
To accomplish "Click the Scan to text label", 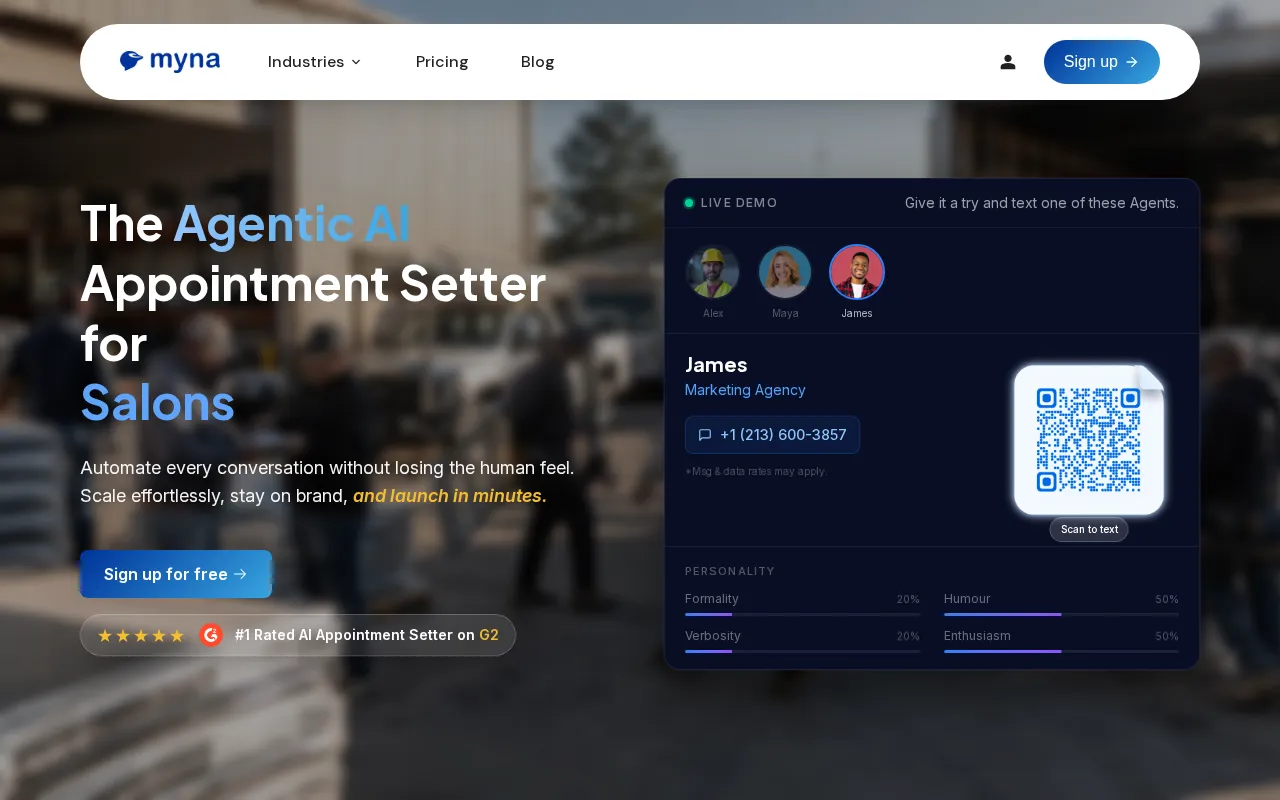I will (1089, 529).
